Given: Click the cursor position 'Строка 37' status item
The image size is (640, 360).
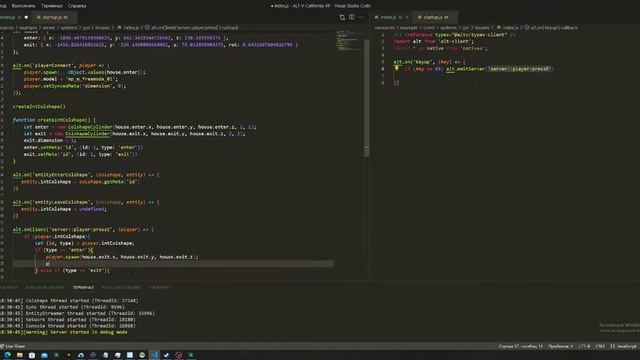Looking at the screenshot, I should 521,346.
